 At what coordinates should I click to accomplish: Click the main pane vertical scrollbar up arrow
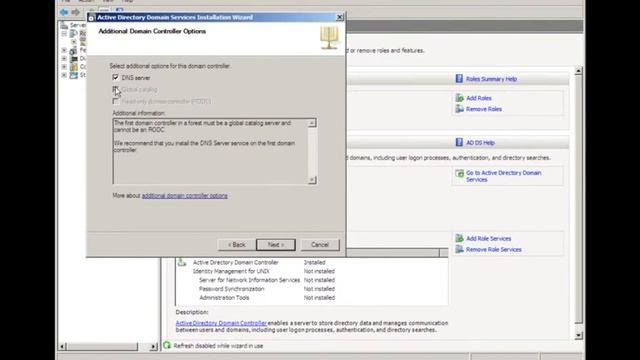[578, 71]
